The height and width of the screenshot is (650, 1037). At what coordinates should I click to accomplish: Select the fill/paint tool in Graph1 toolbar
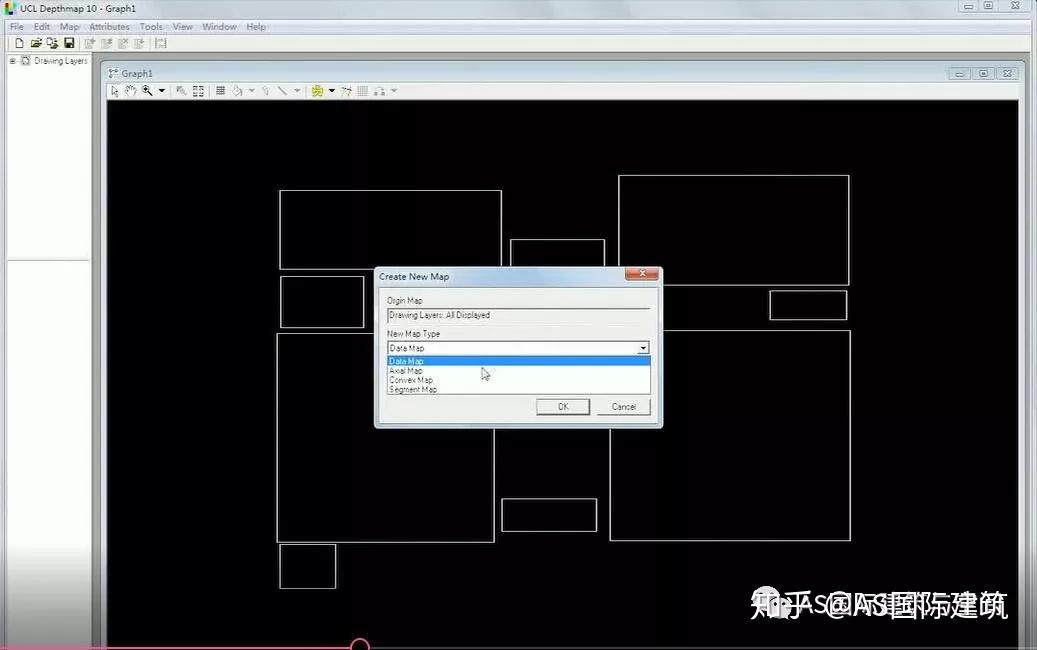coord(237,91)
